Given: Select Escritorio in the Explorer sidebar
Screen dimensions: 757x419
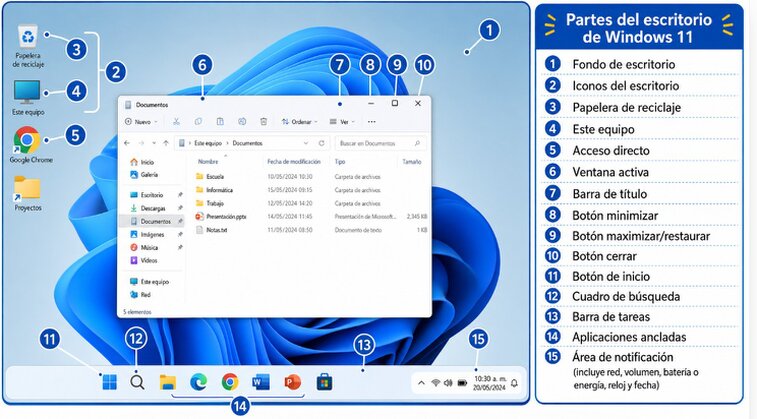Looking at the screenshot, I should coord(147,195).
